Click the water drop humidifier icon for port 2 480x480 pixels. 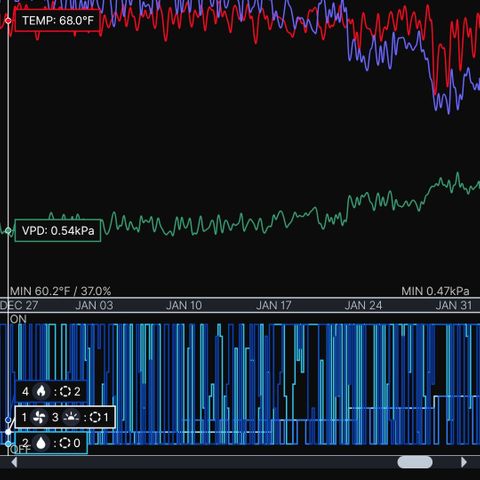tap(41, 443)
